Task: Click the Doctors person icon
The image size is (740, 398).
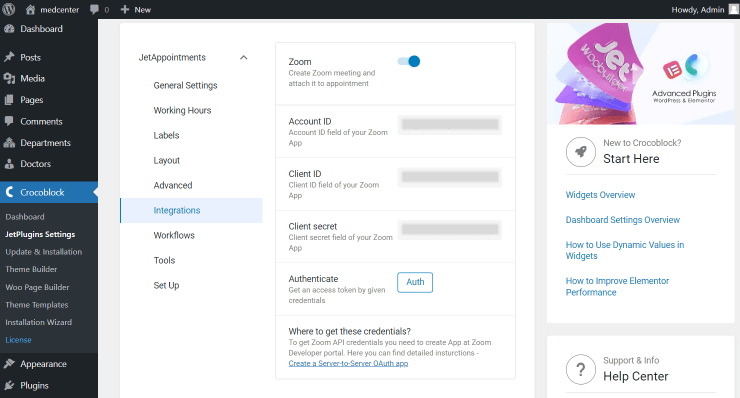Action: (x=9, y=164)
